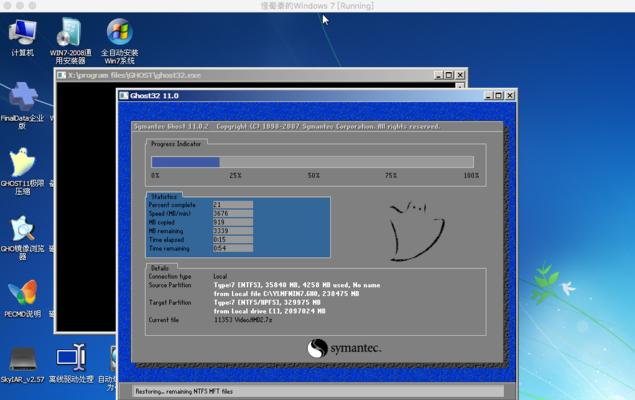Click the Time elapsed value 0:15

coord(233,240)
